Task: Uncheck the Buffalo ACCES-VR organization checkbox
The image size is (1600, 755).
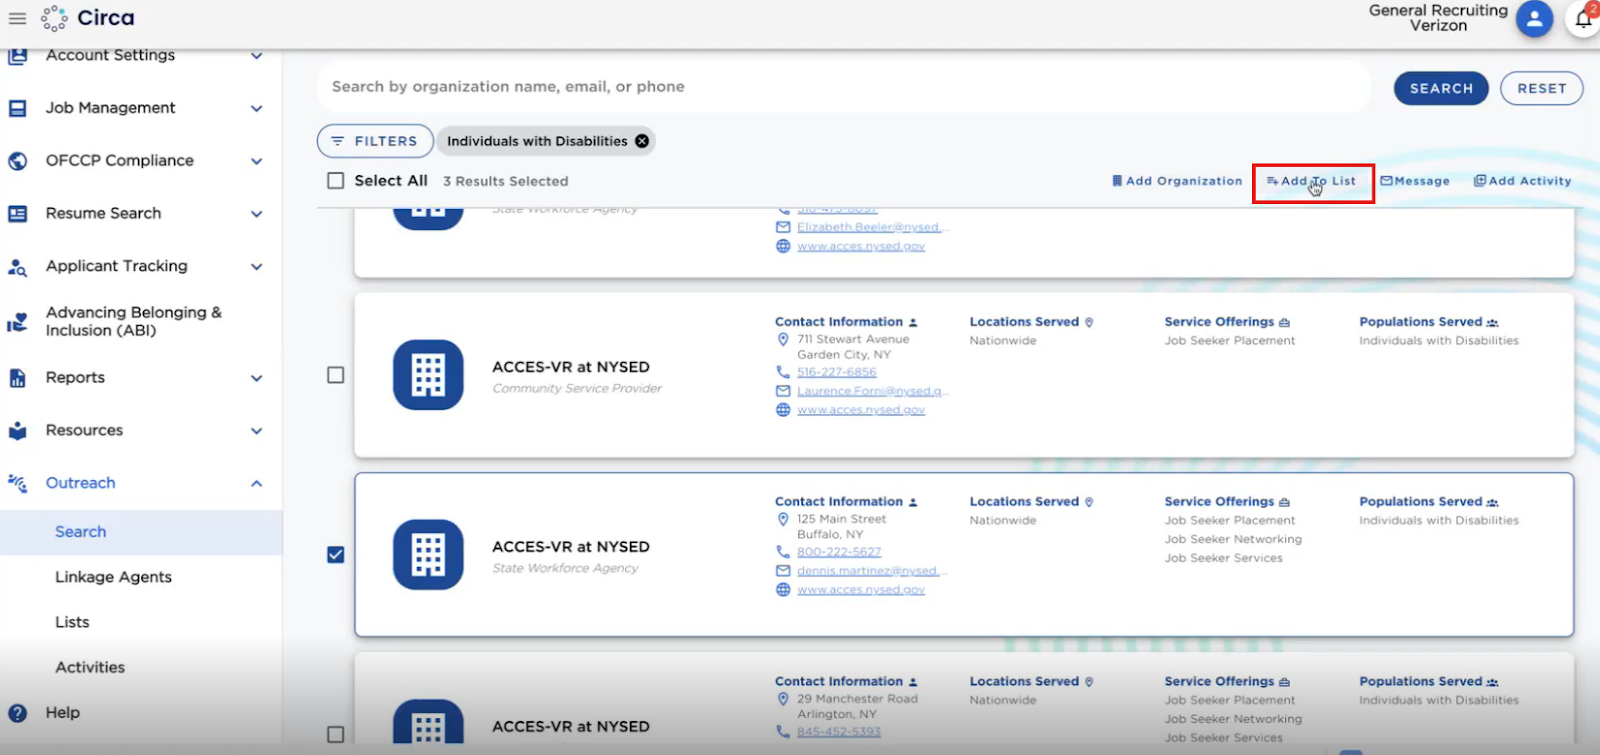Action: (x=336, y=555)
